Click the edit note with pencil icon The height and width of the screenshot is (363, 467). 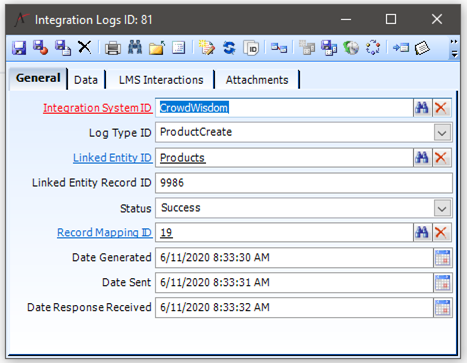coord(207,48)
